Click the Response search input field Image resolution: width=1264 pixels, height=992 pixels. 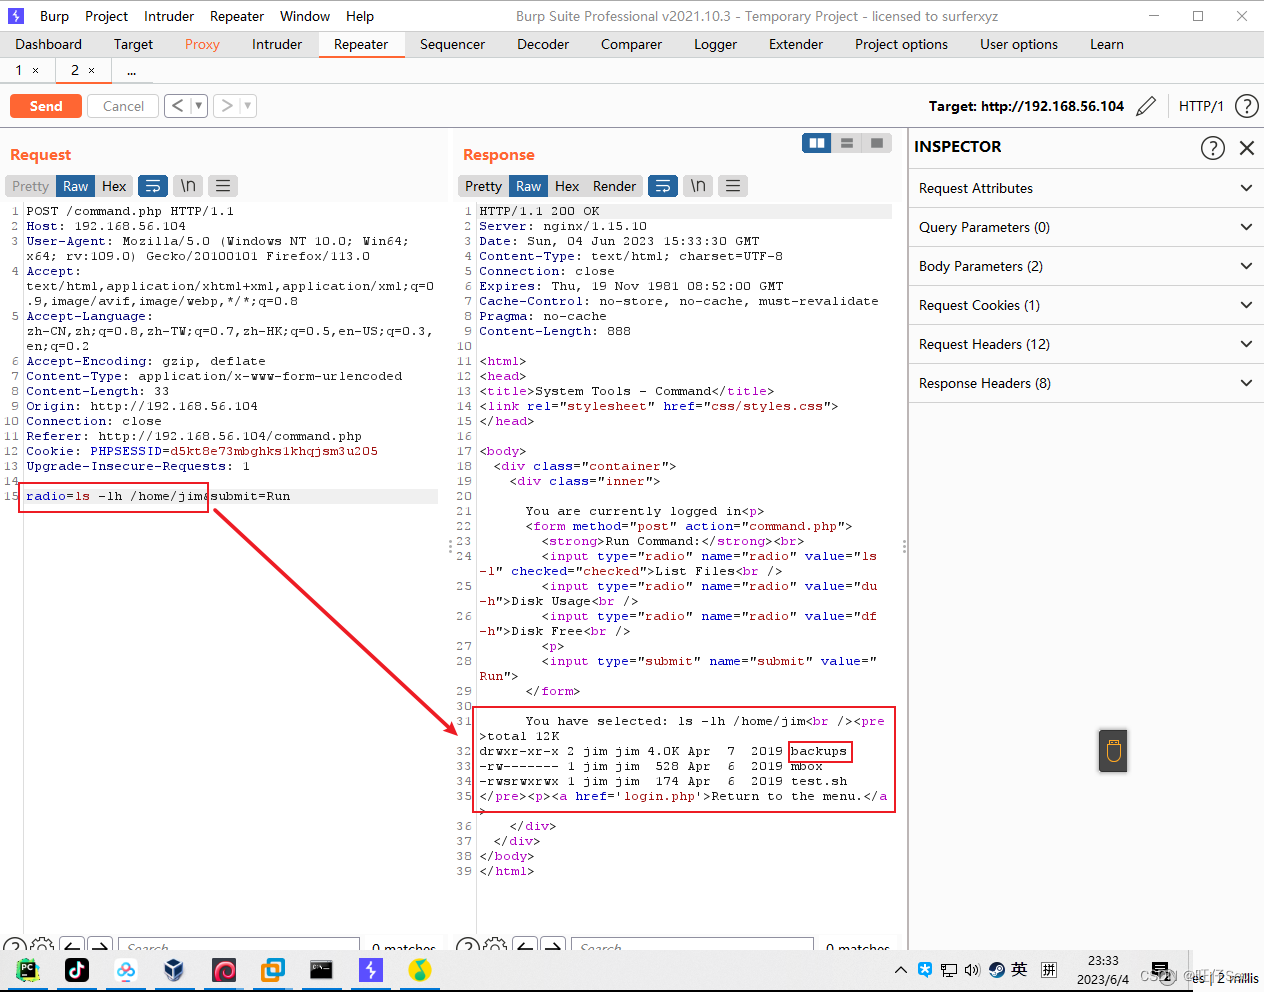click(x=692, y=945)
